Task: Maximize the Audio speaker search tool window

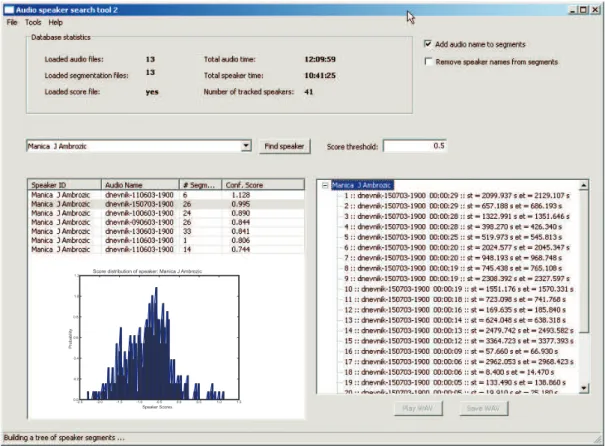Action: tap(583, 10)
